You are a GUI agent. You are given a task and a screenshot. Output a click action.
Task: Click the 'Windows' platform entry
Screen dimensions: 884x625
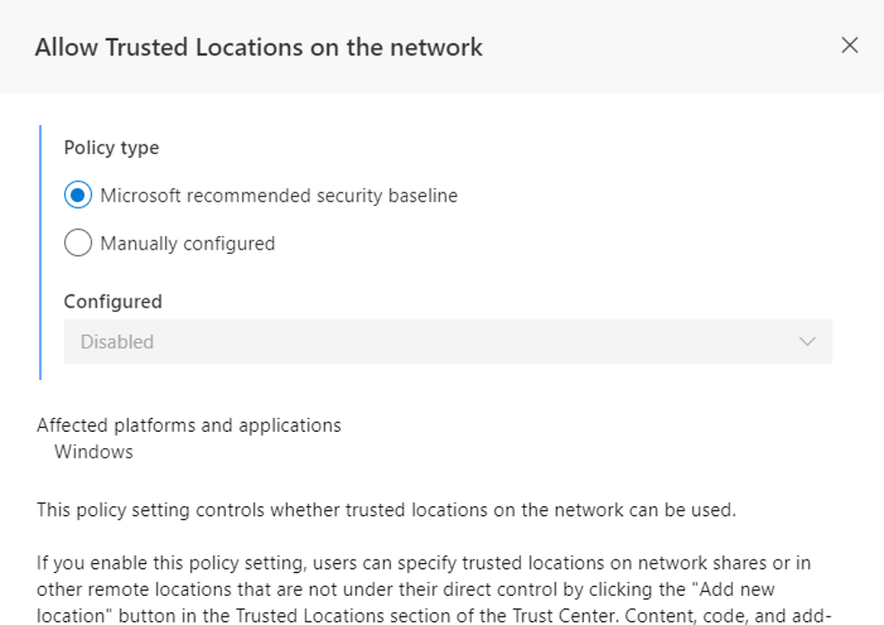(x=94, y=452)
